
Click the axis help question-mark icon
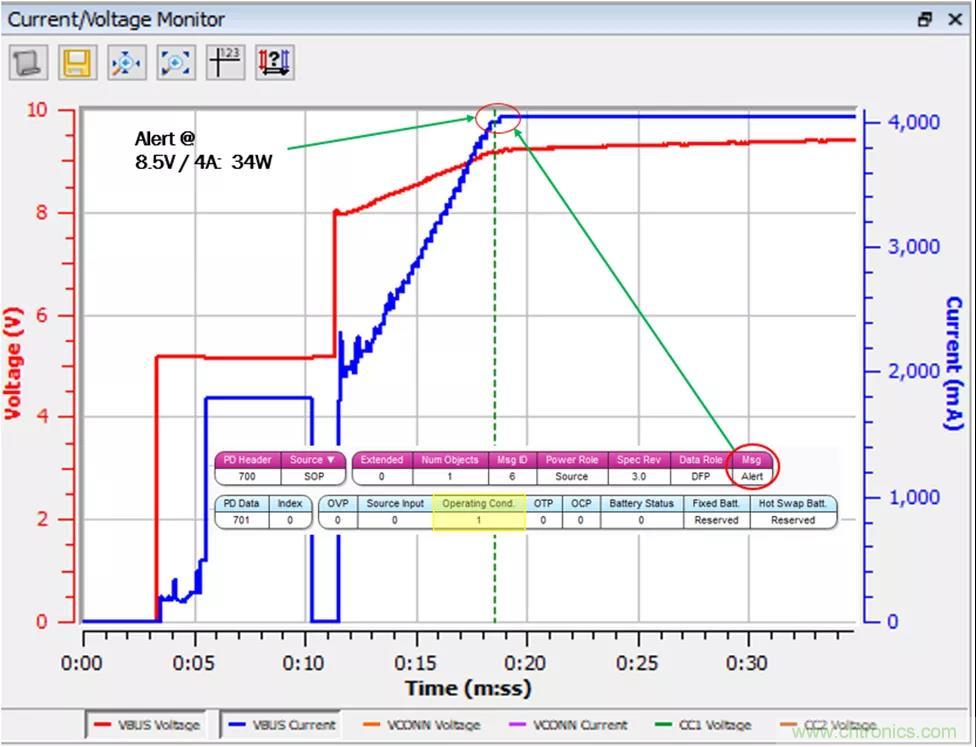pos(273,63)
